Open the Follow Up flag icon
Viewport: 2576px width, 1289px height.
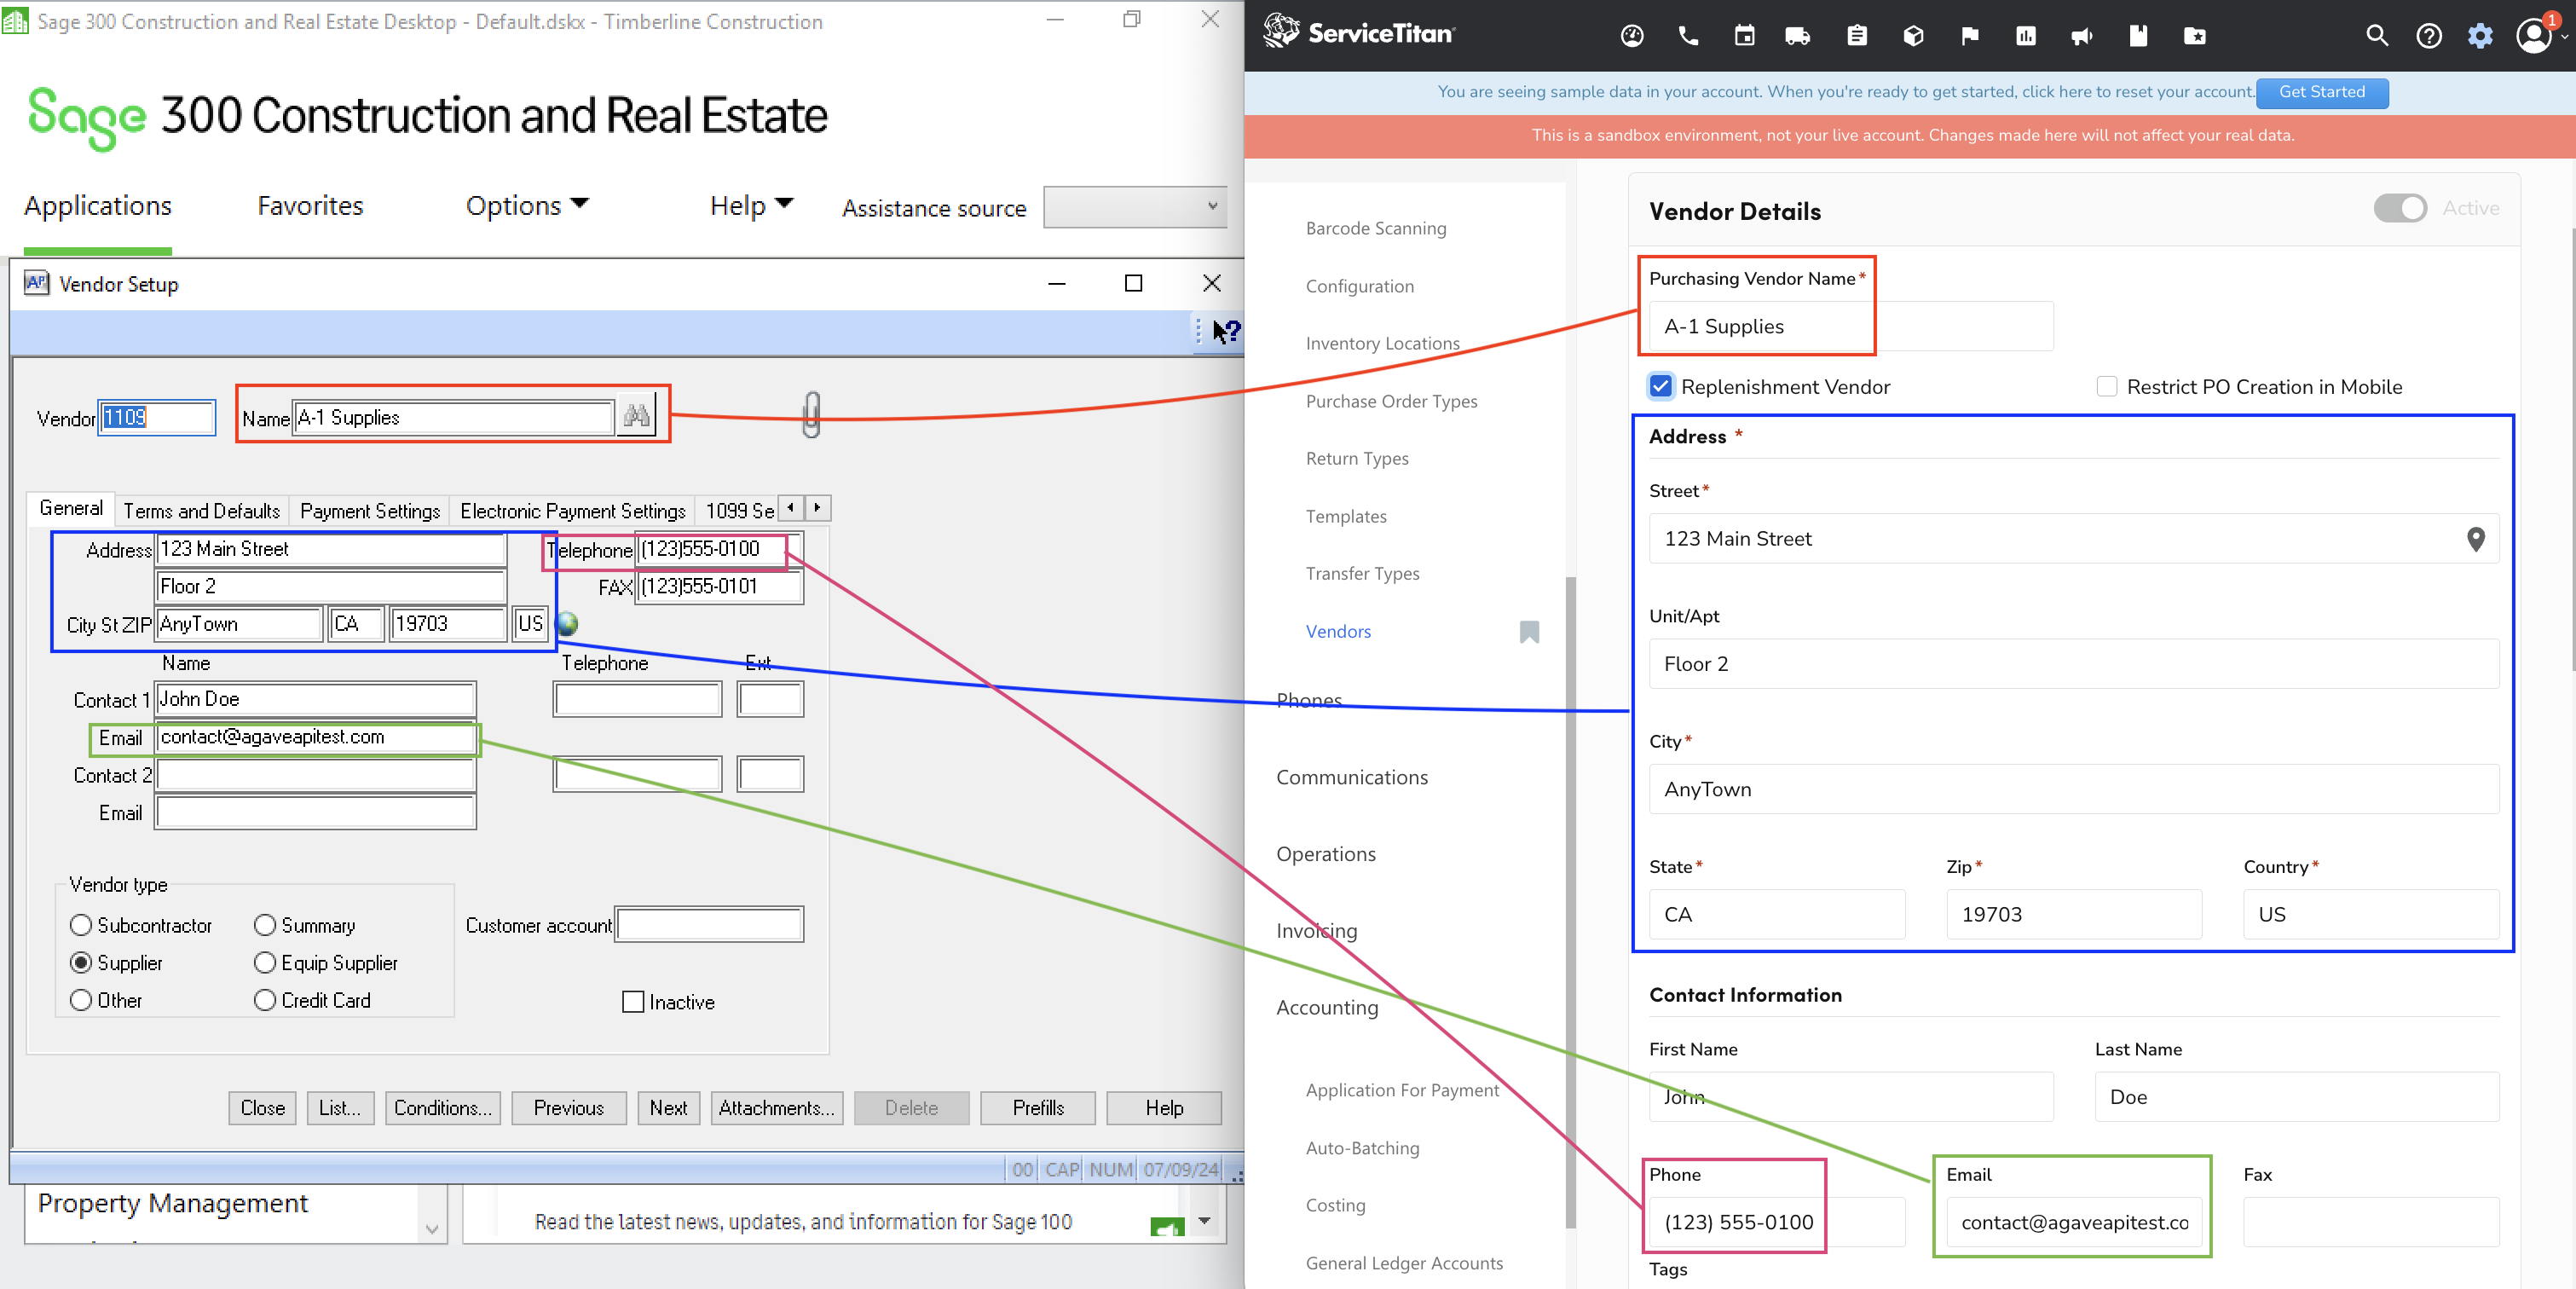click(x=1970, y=36)
